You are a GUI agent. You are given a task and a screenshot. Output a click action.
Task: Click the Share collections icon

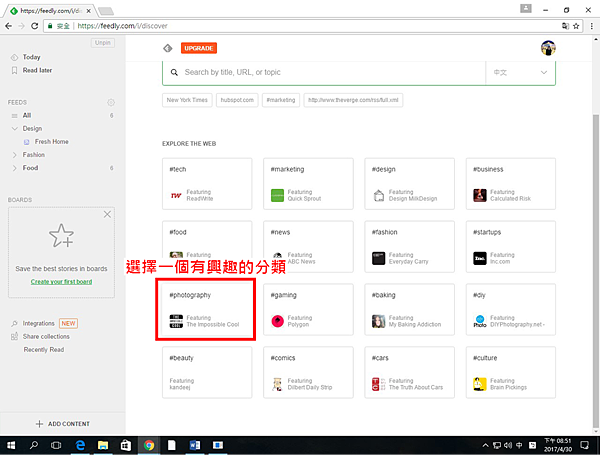[x=14, y=337]
